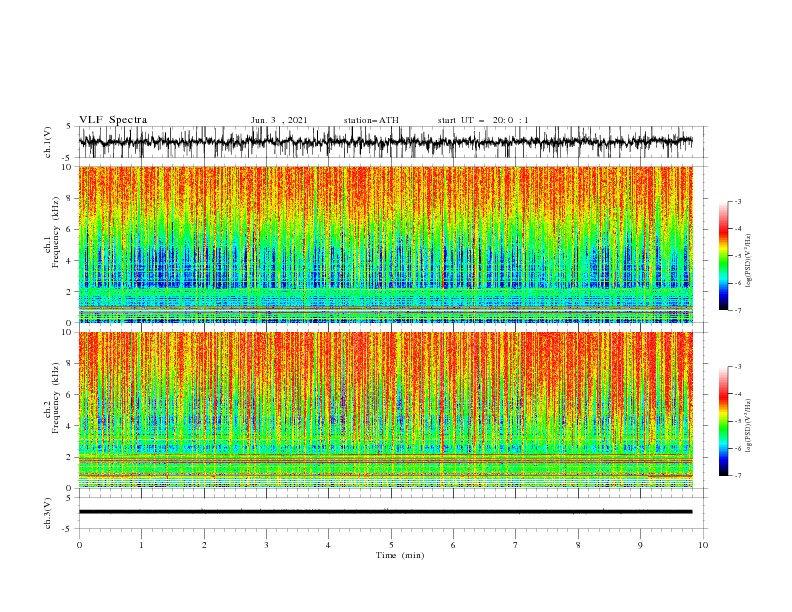This screenshot has width=792, height=612.
Task: Click the "6" tick on the Time axis
Action: [x=453, y=545]
